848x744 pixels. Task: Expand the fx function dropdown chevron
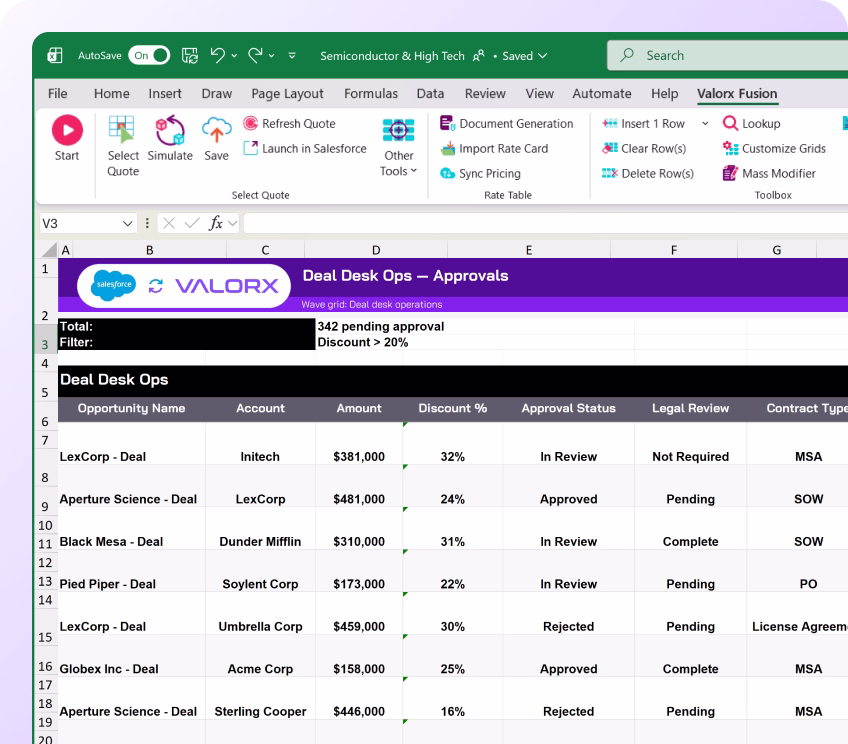pyautogui.click(x=233, y=223)
